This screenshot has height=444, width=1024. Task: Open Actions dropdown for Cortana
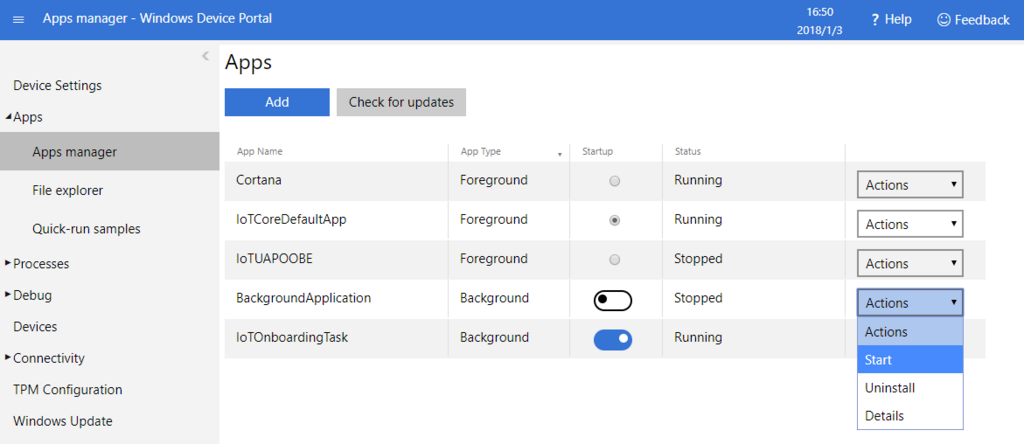point(910,185)
